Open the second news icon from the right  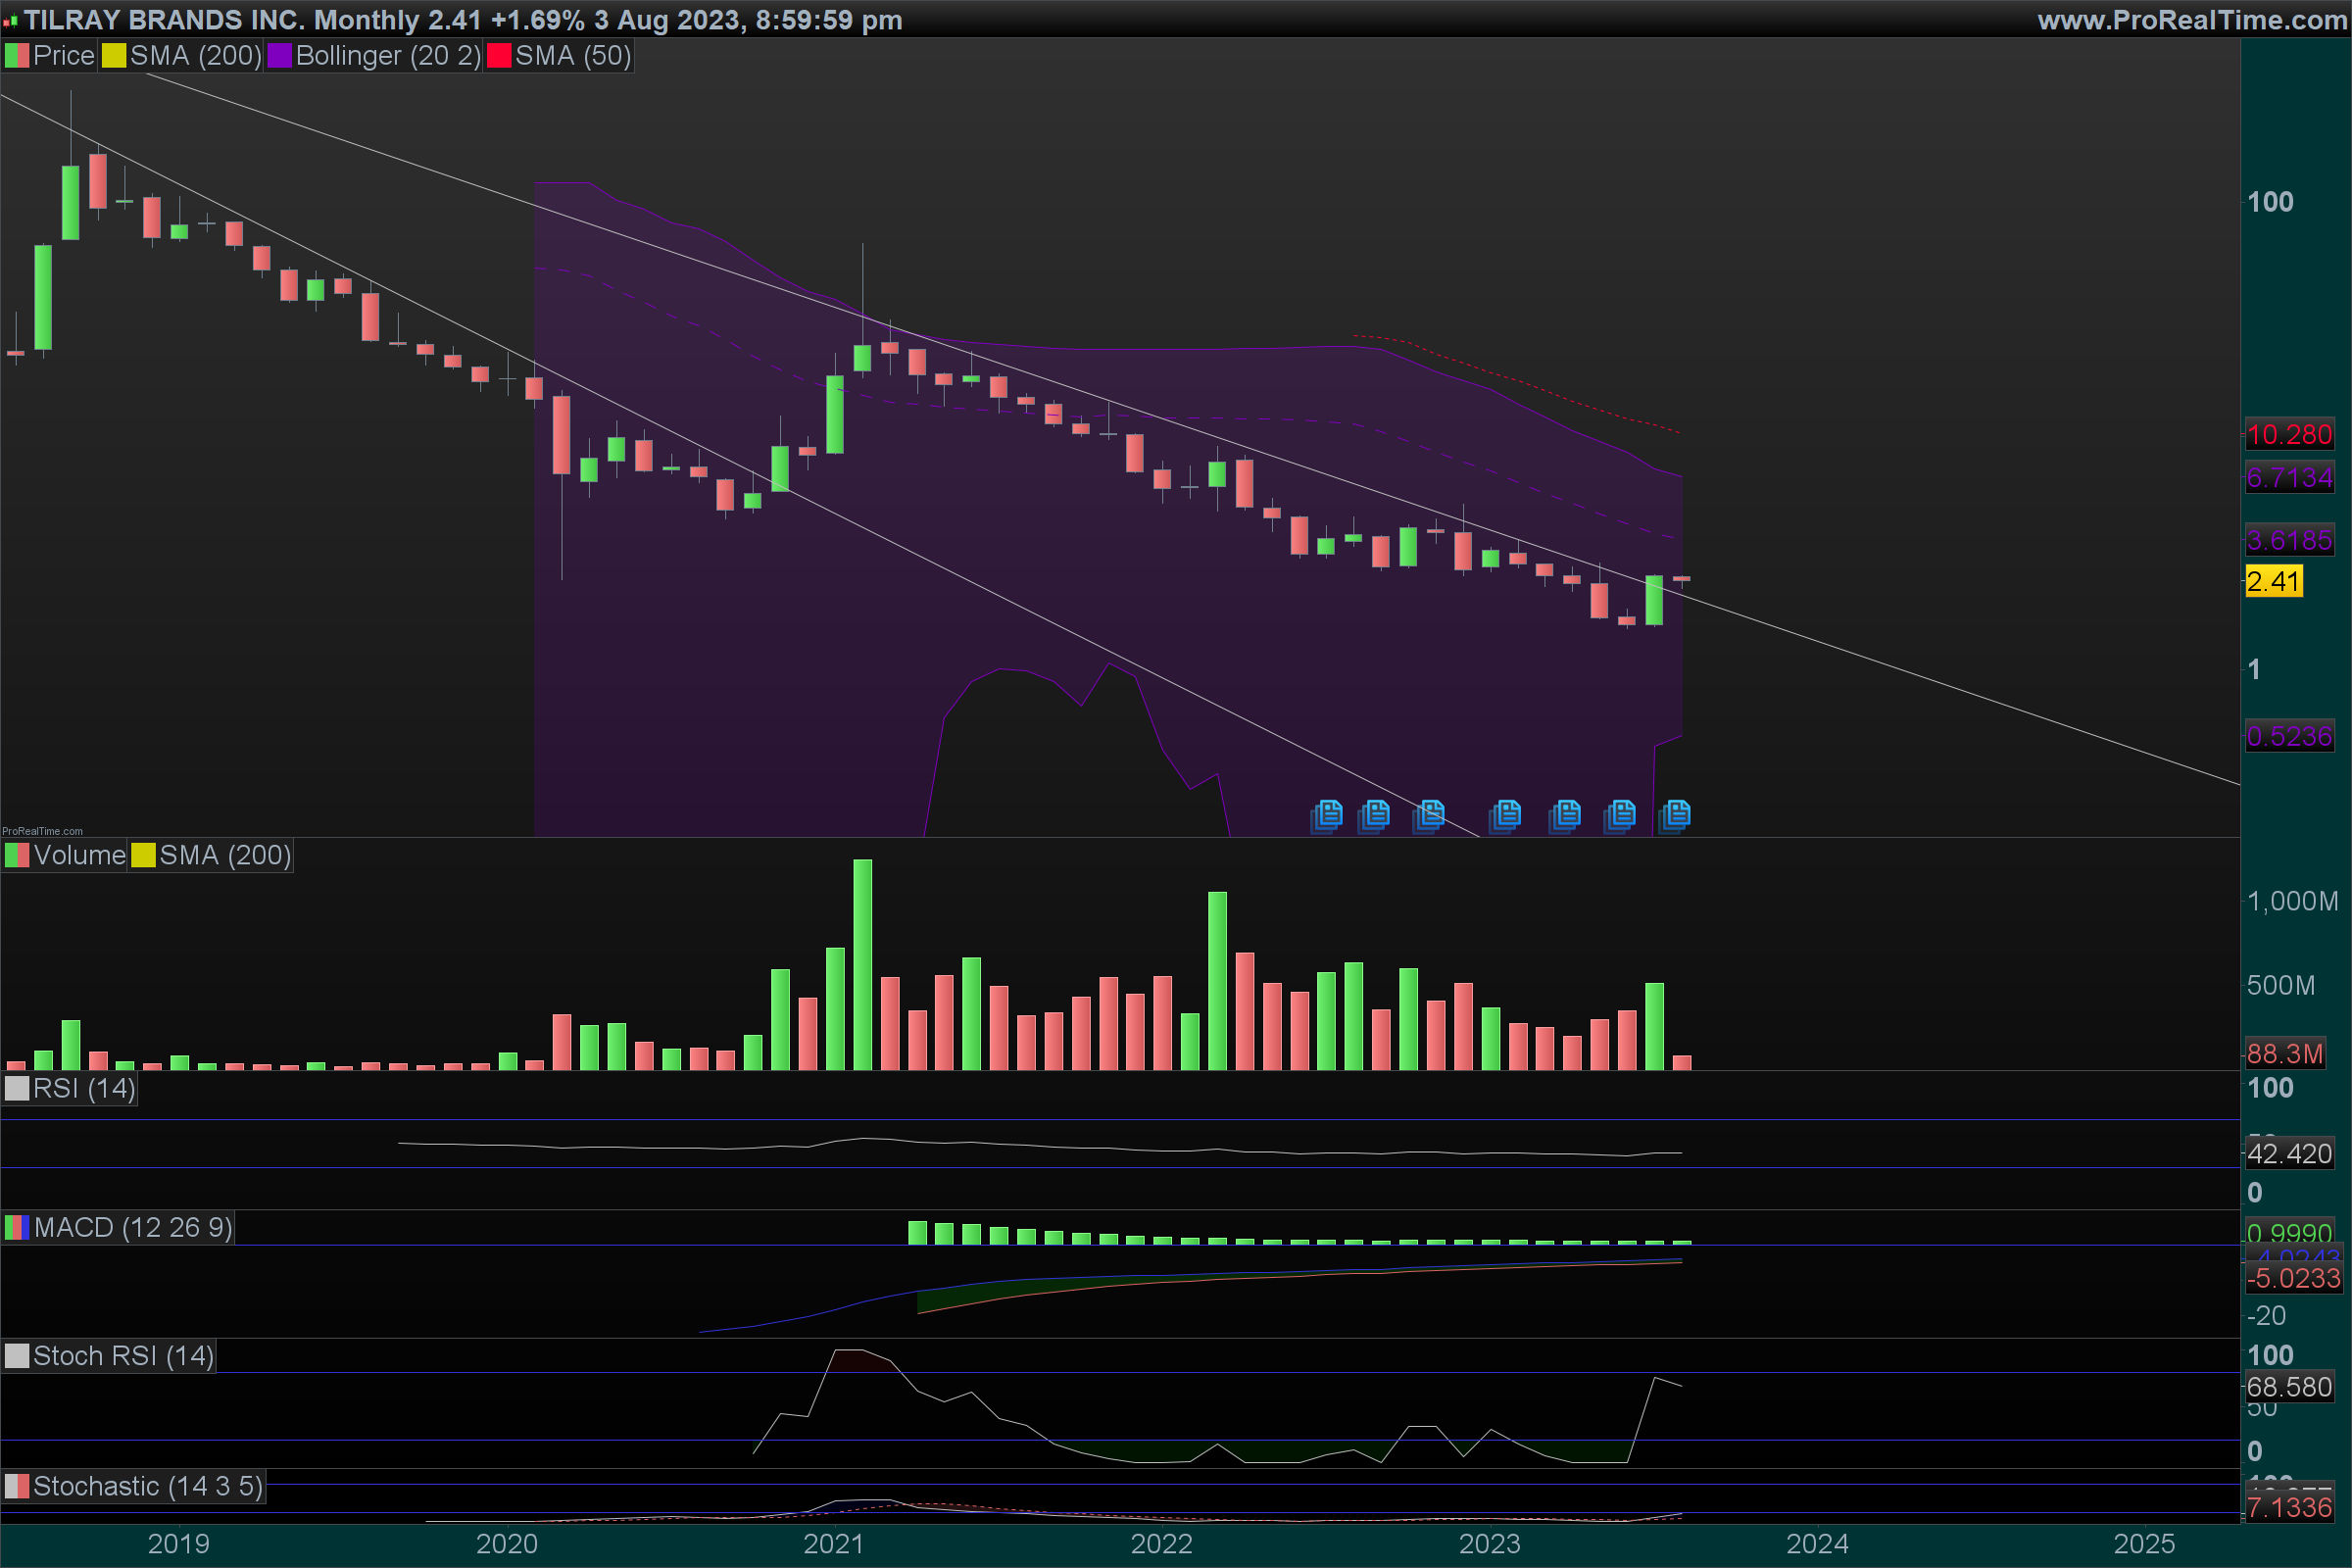click(1621, 815)
